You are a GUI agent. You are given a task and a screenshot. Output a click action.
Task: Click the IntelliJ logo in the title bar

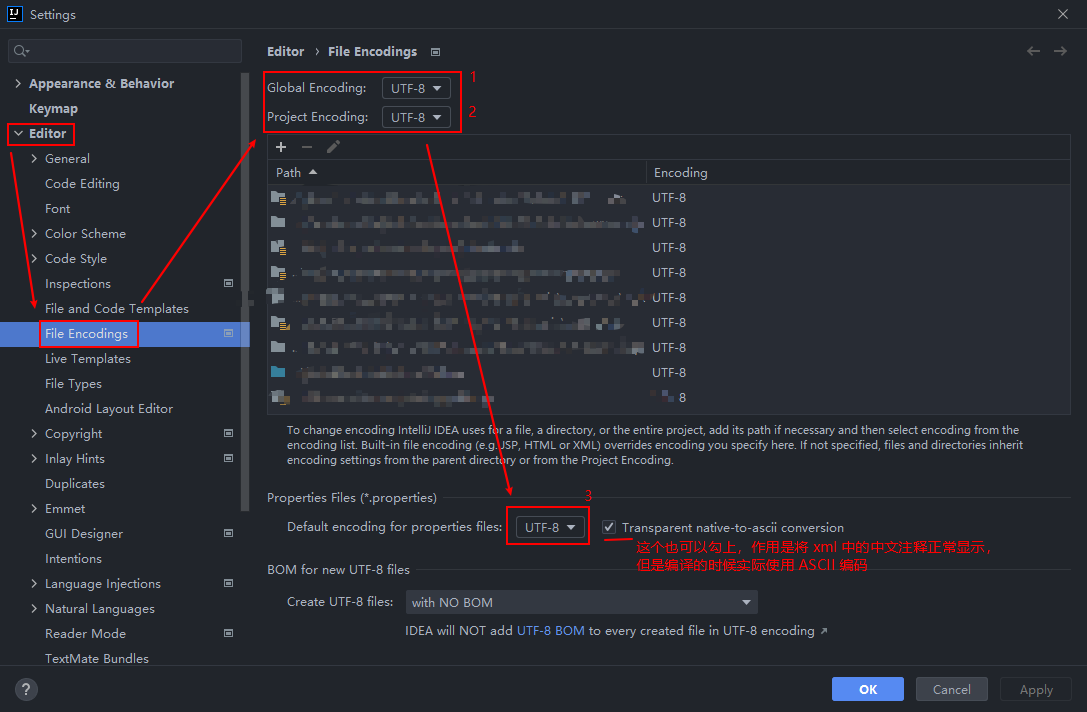(x=15, y=14)
